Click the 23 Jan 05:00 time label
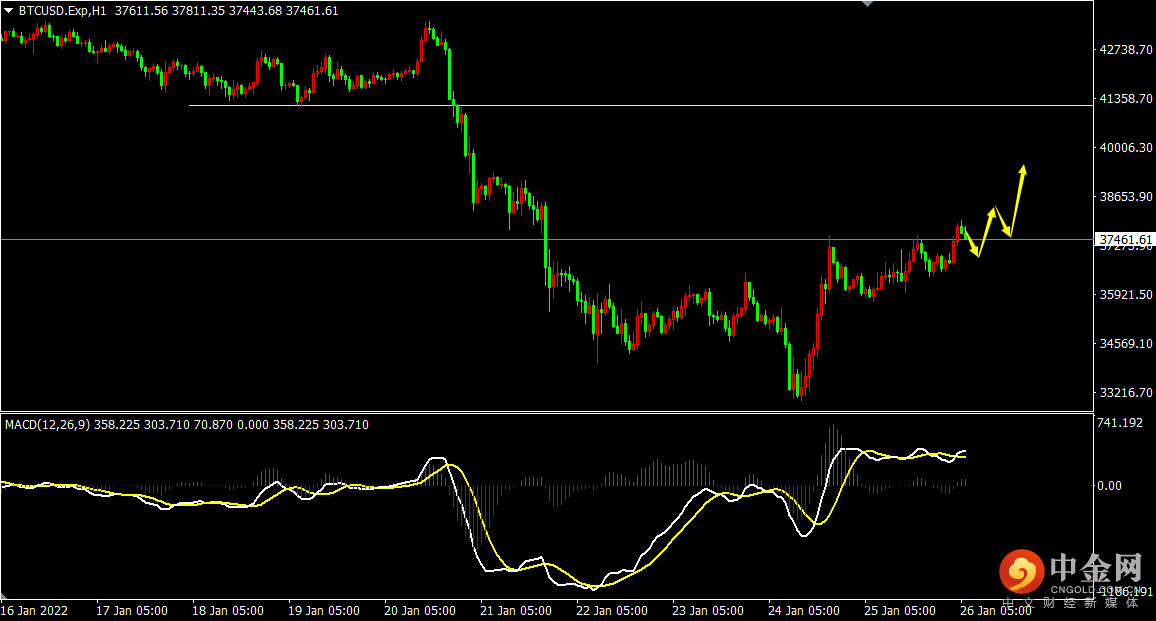This screenshot has width=1156, height=621. [x=708, y=611]
